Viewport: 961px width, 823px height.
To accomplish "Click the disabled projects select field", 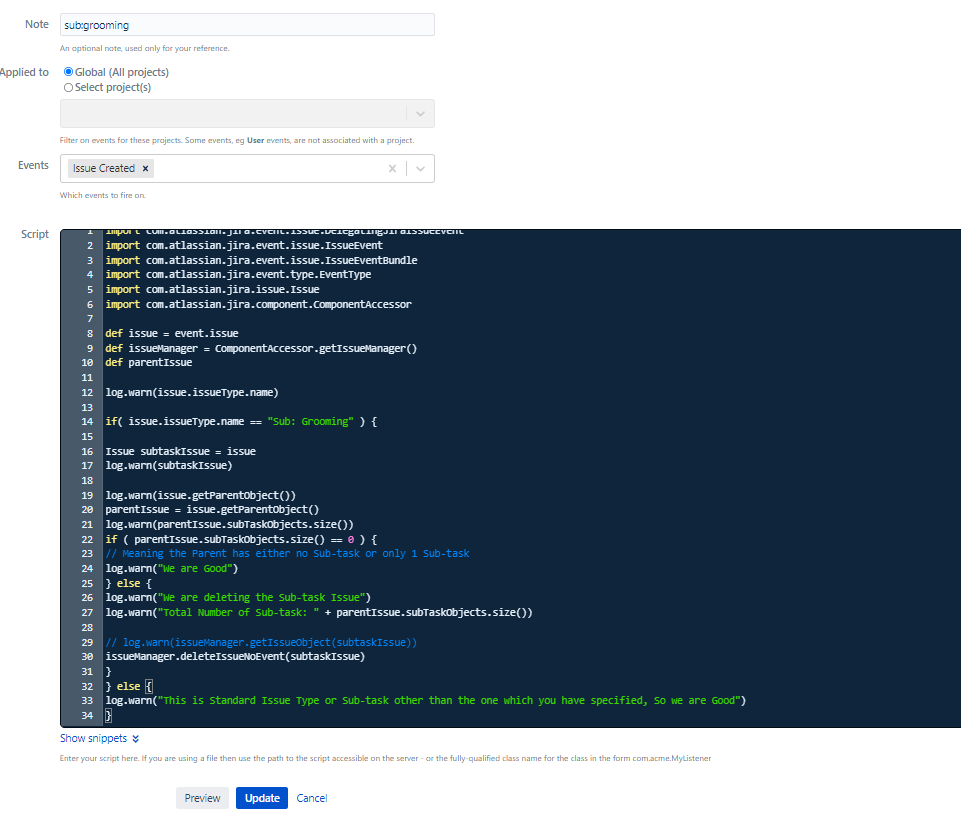I will [x=247, y=114].
